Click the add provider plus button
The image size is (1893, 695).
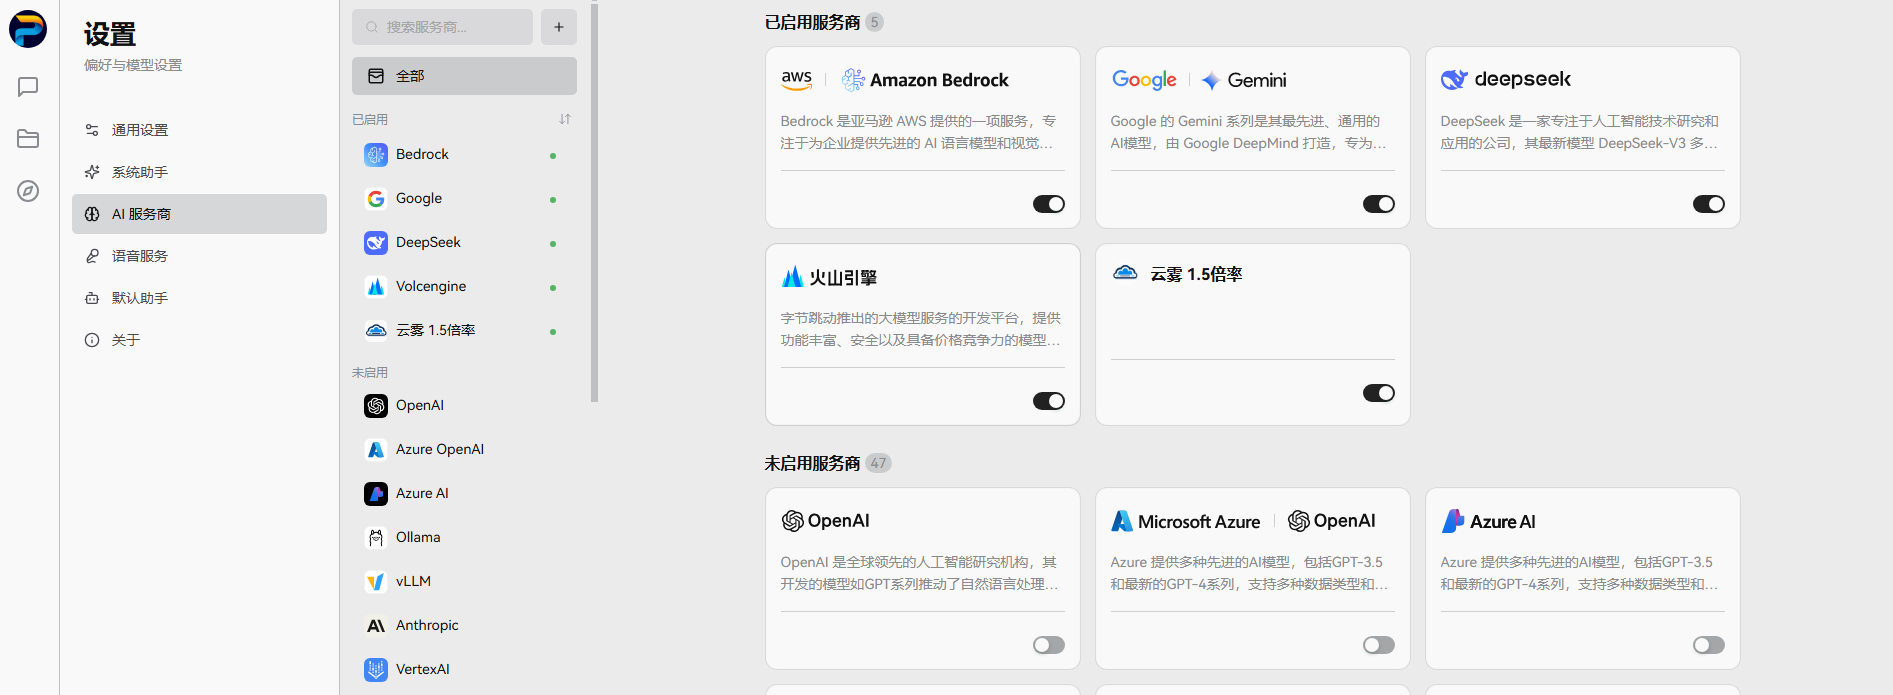pyautogui.click(x=558, y=26)
